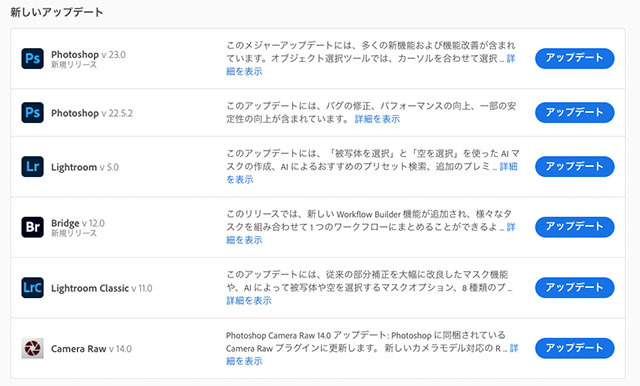The image size is (640, 386).
Task: Open 詳細を表示 link for Photoshop v 23.0
Action: tap(244, 71)
